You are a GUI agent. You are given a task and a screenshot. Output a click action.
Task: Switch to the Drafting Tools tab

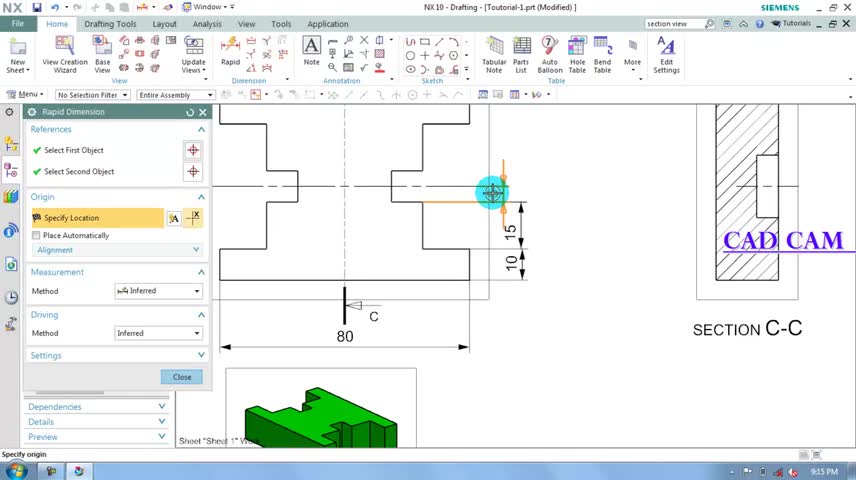110,24
